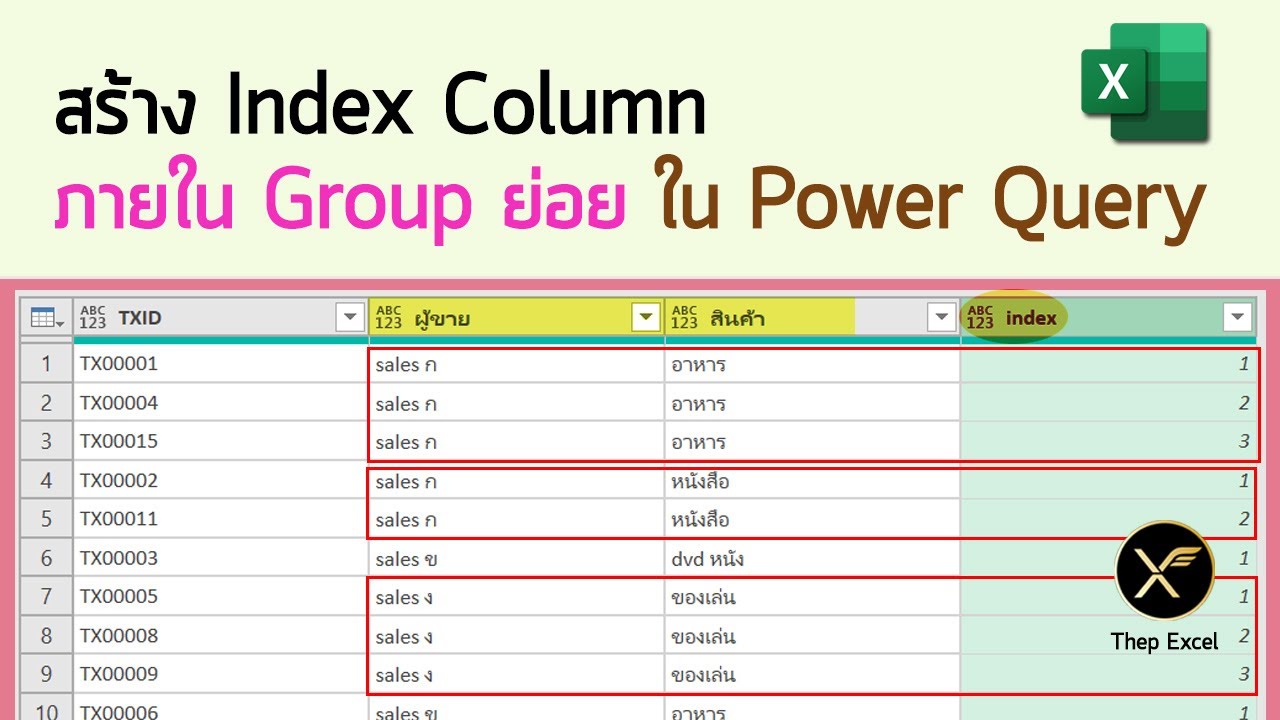Select the ผู้ขาย column header
The image size is (1280, 720).
[516, 318]
